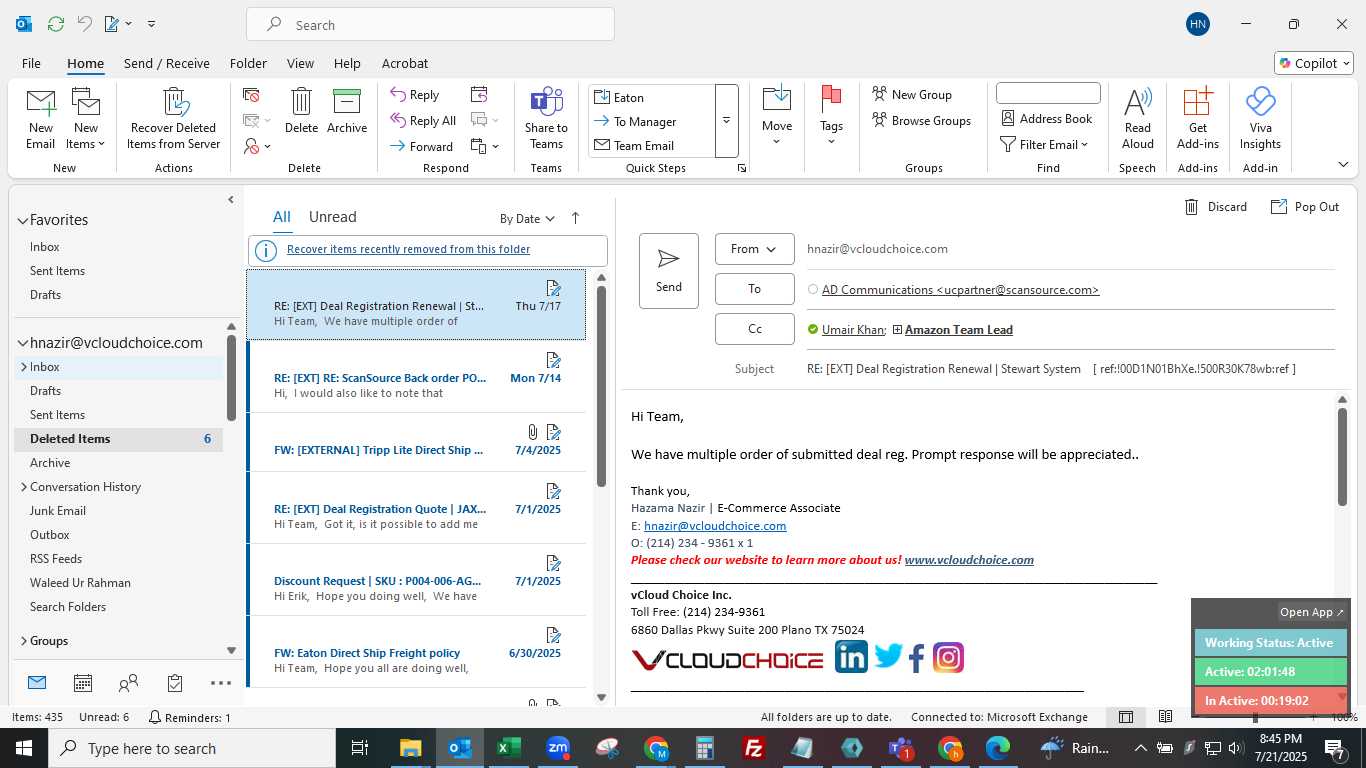Create a New Email
This screenshot has height=768, width=1366.
[41, 119]
